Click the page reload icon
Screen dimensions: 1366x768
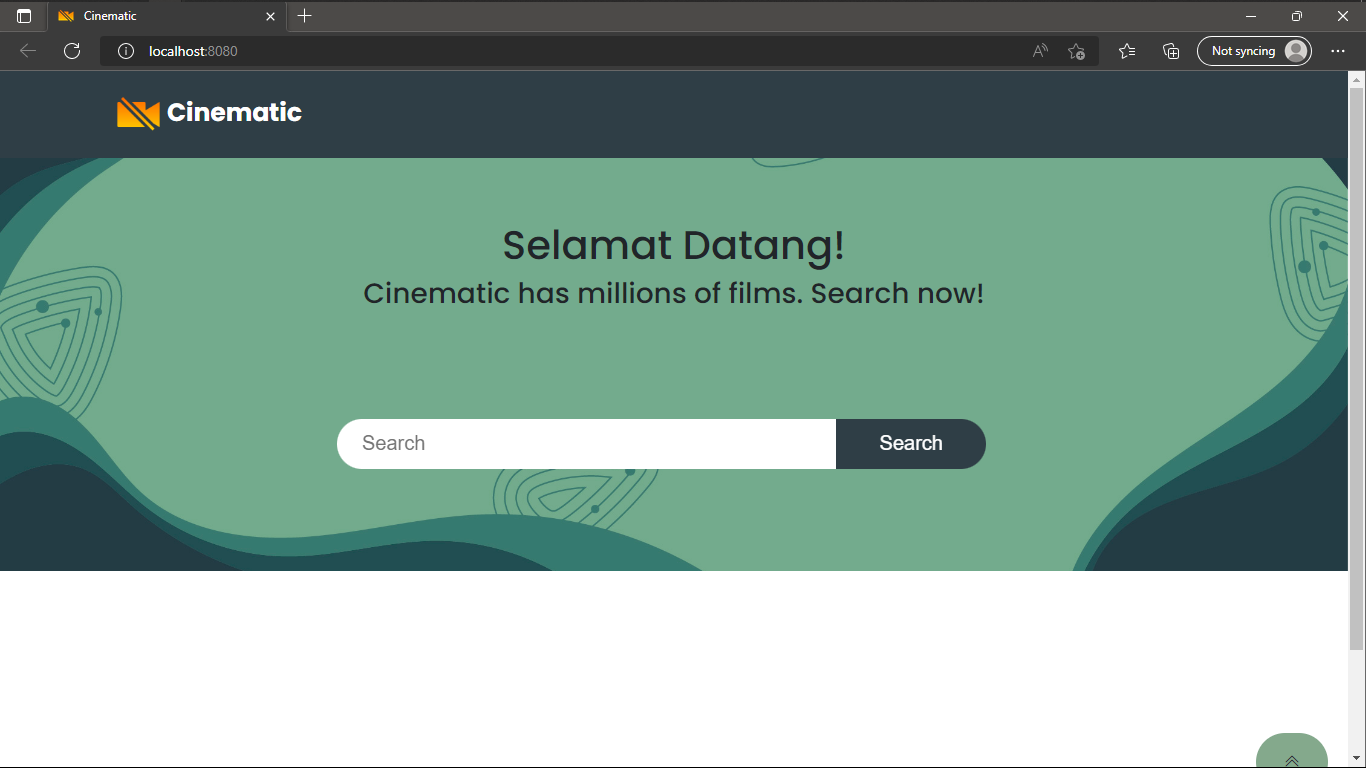coord(71,50)
